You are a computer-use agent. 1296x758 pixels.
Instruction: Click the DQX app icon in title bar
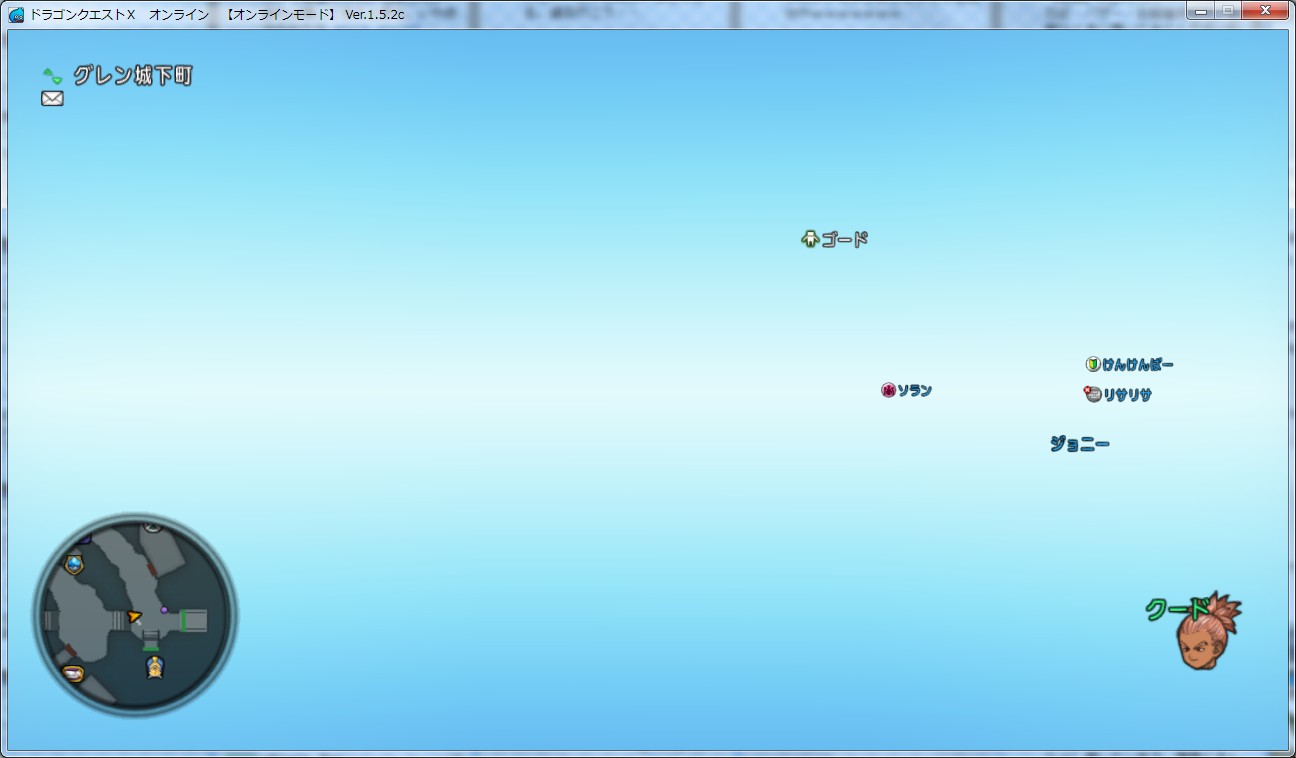click(x=16, y=14)
